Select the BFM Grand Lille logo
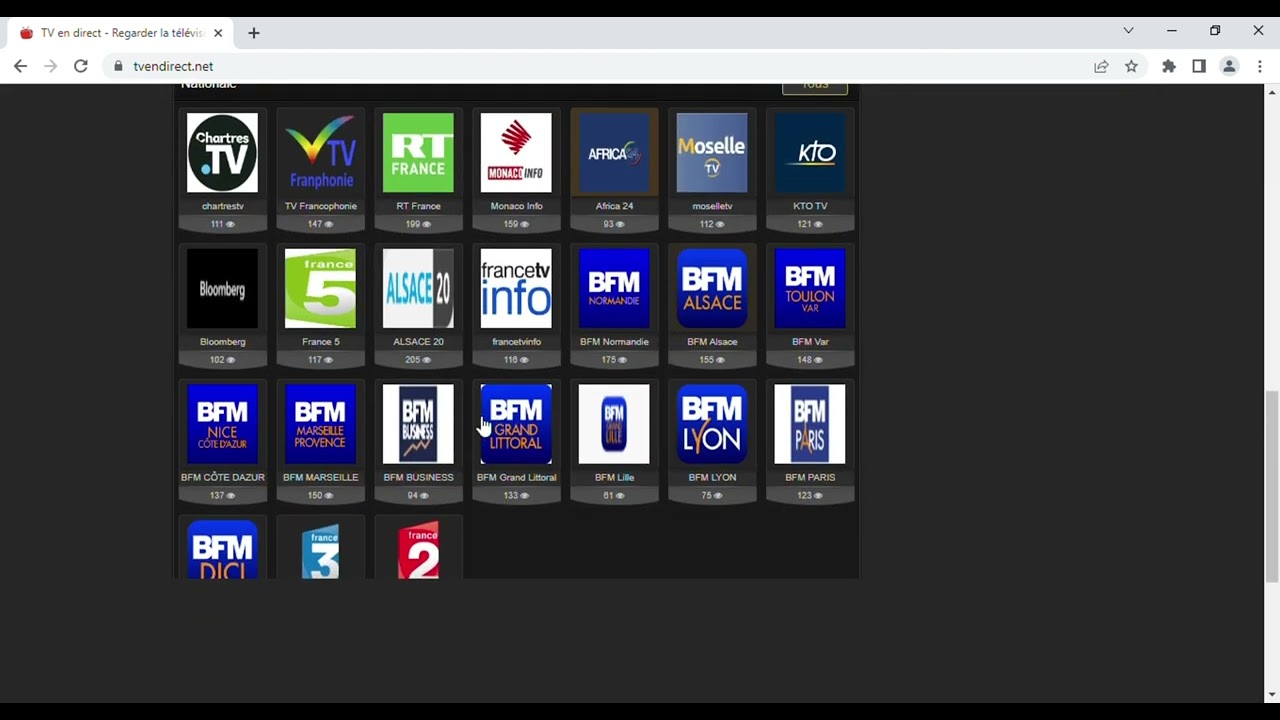 click(614, 424)
